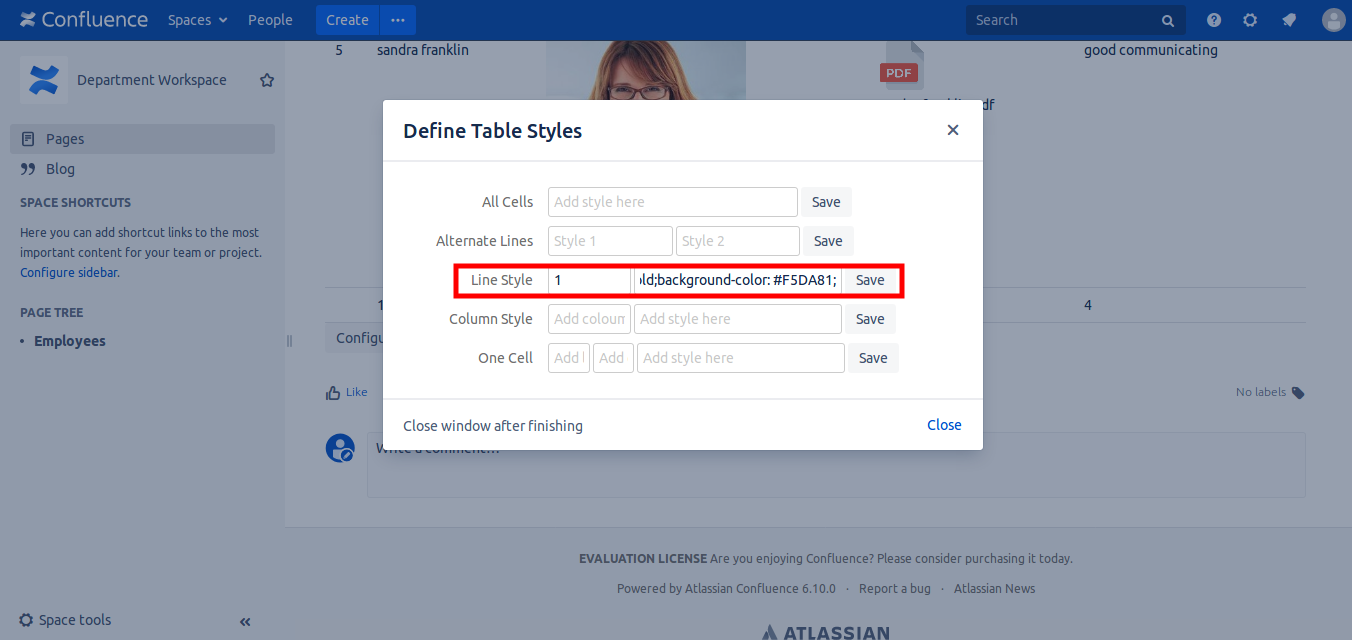Select Blog in the sidebar
Image resolution: width=1352 pixels, height=640 pixels.
(x=60, y=169)
